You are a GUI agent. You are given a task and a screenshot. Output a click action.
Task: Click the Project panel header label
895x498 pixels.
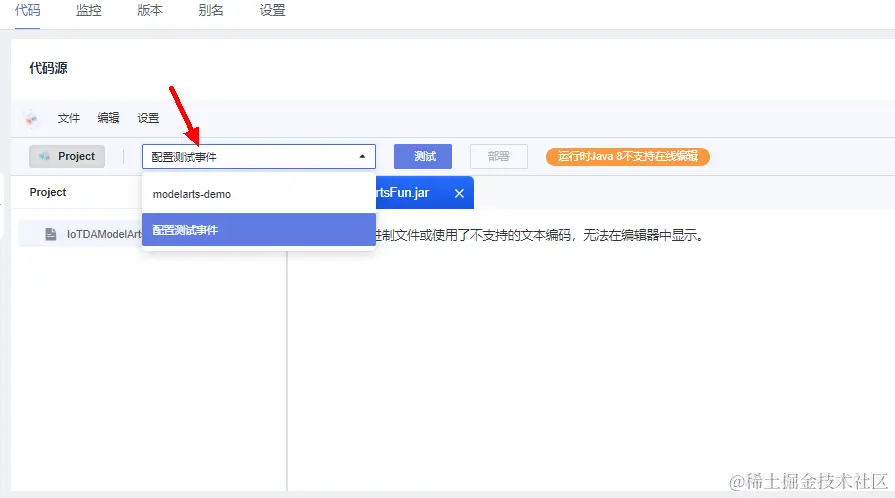(x=48, y=192)
